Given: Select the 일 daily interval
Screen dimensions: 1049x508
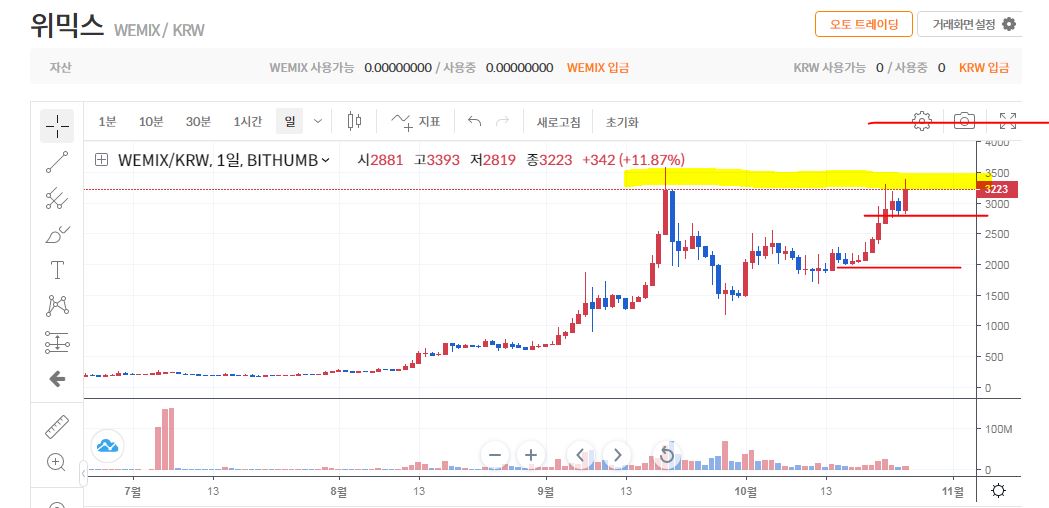Looking at the screenshot, I should (290, 122).
